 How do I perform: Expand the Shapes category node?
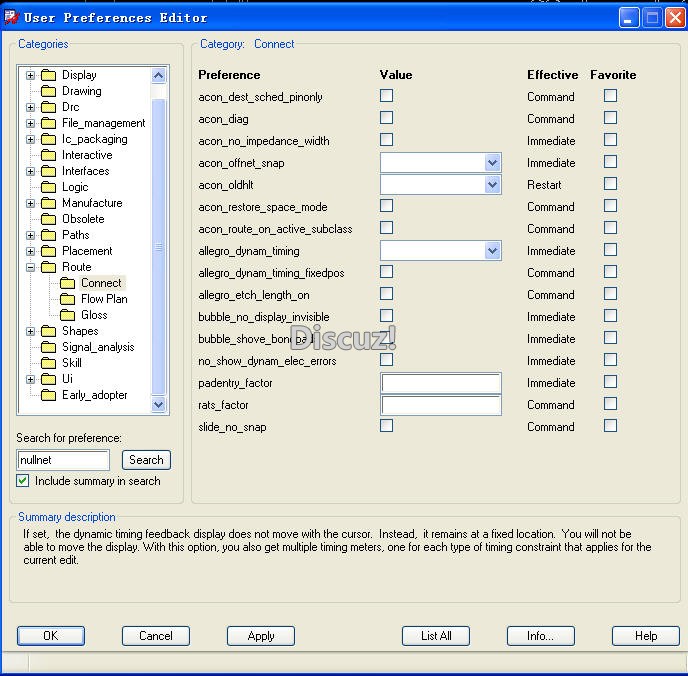pyautogui.click(x=30, y=331)
